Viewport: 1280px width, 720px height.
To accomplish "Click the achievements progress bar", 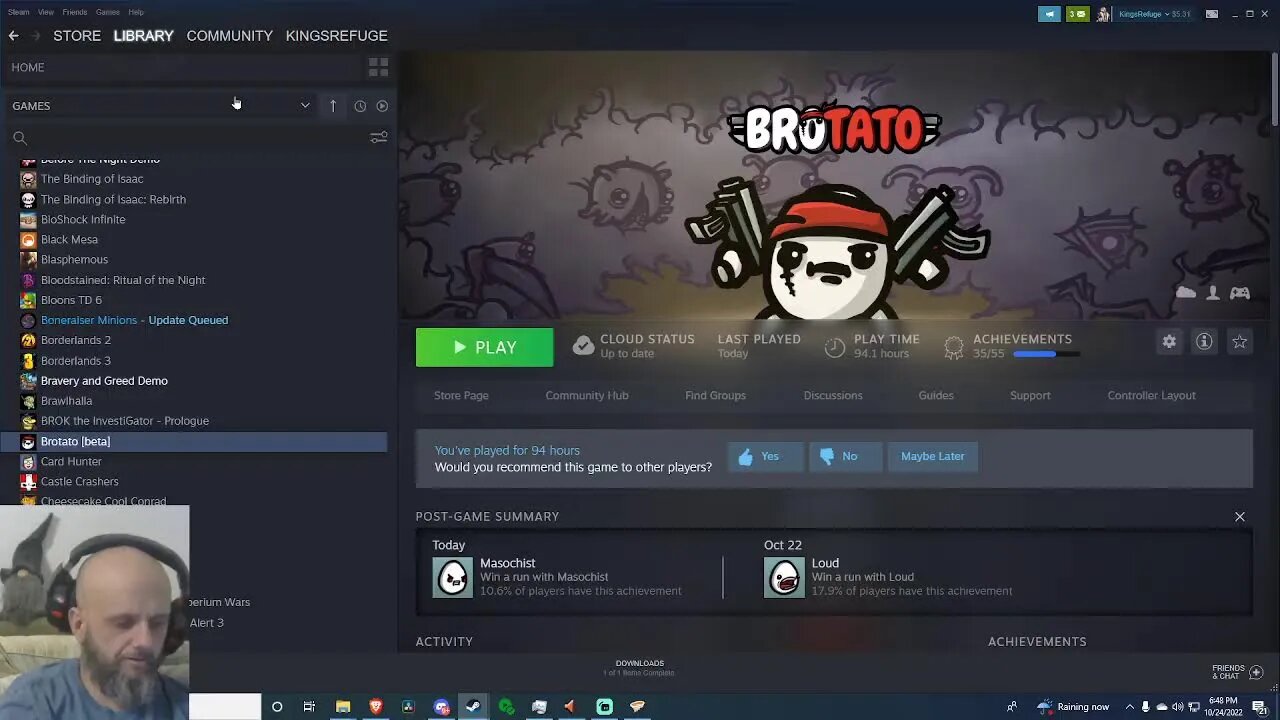I will [1046, 354].
